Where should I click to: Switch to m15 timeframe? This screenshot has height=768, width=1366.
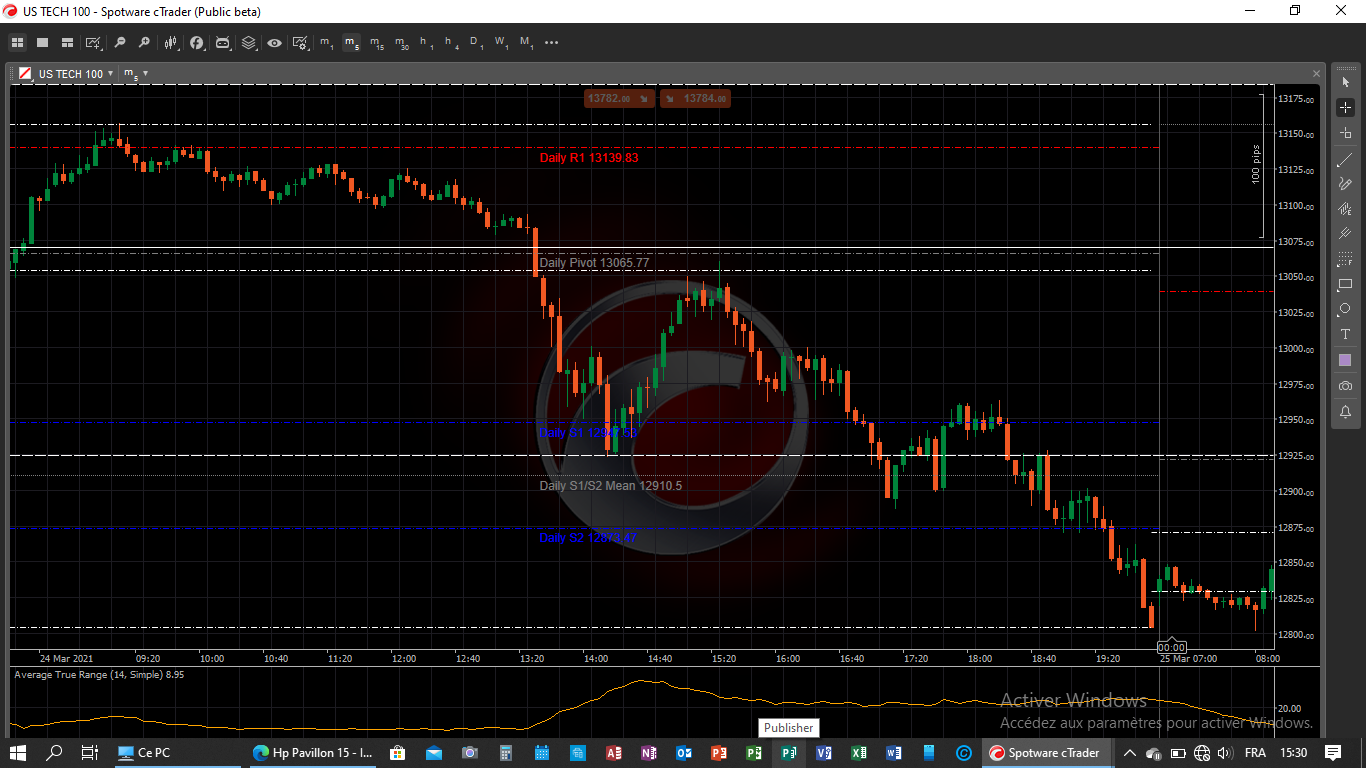pos(376,43)
